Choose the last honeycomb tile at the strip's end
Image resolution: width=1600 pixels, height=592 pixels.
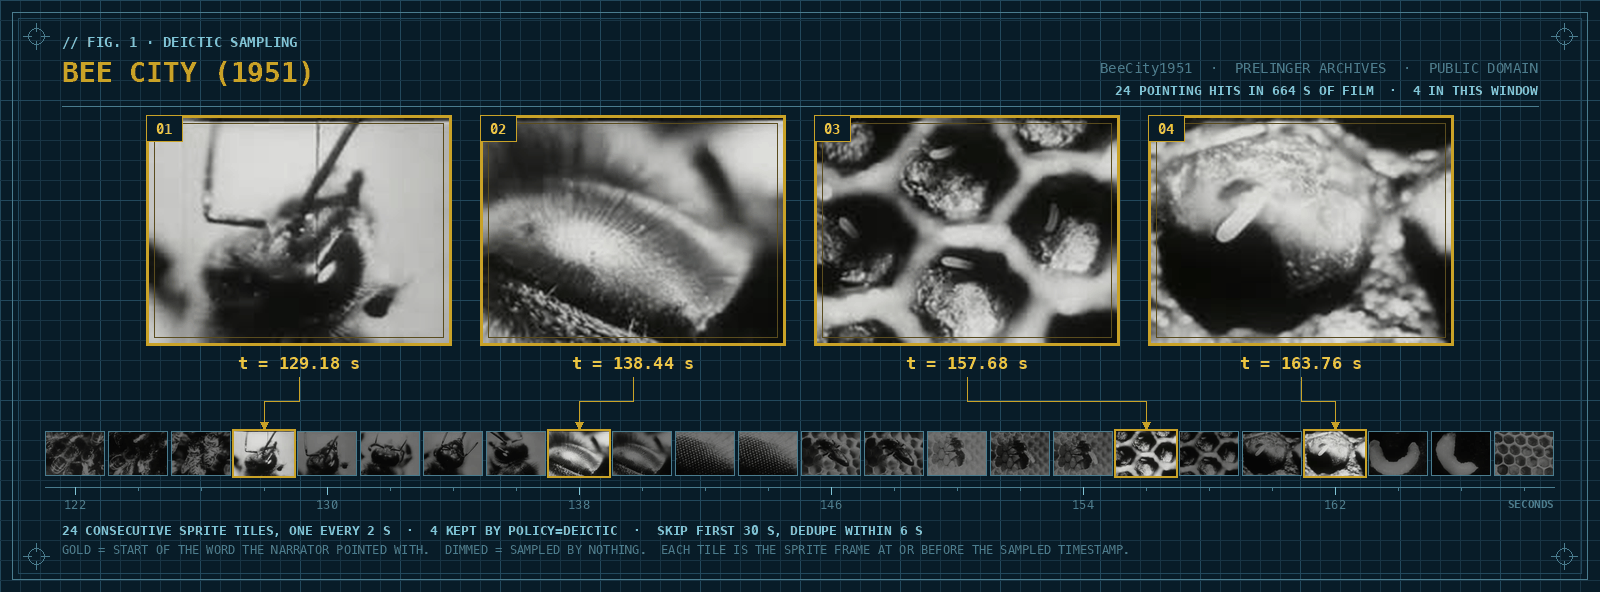point(1524,453)
